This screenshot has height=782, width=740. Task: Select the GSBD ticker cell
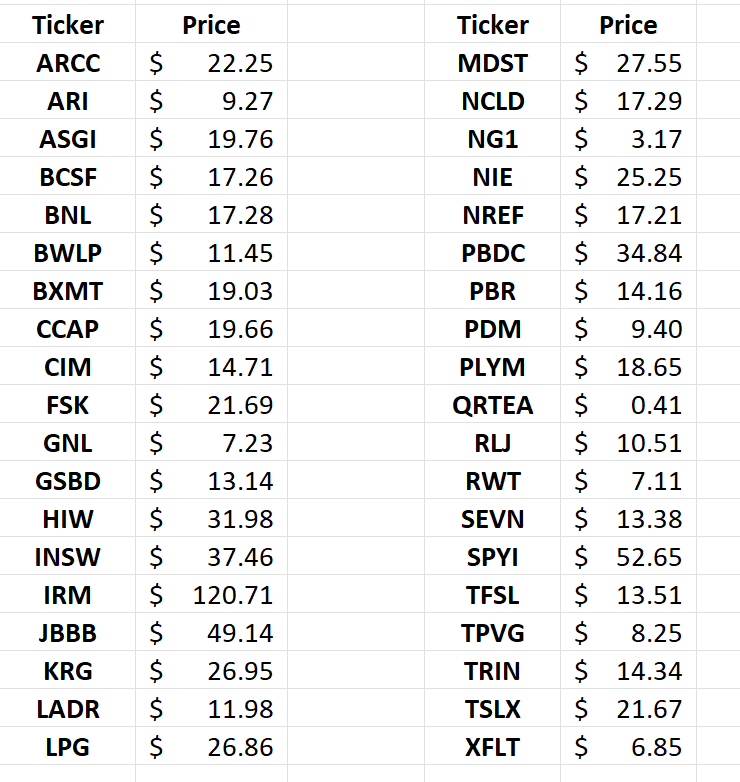[x=68, y=482]
